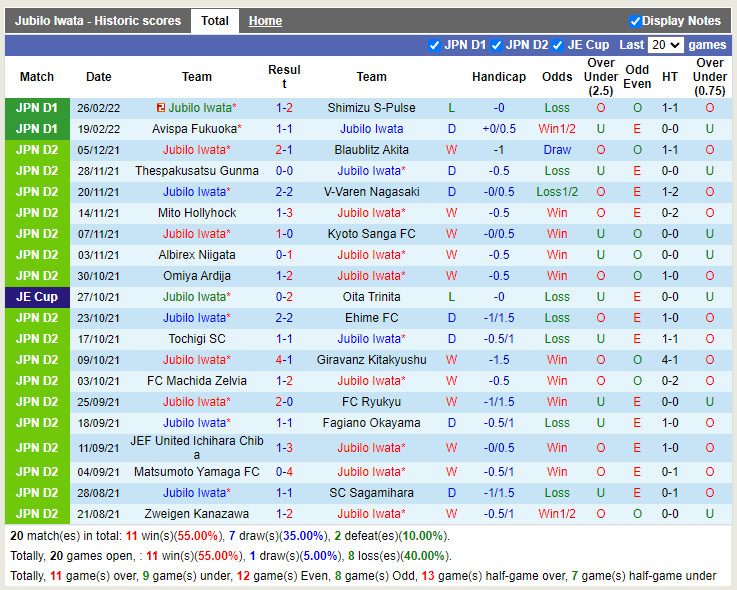The width and height of the screenshot is (737, 590).
Task: Switch to the Home tab
Action: (265, 21)
